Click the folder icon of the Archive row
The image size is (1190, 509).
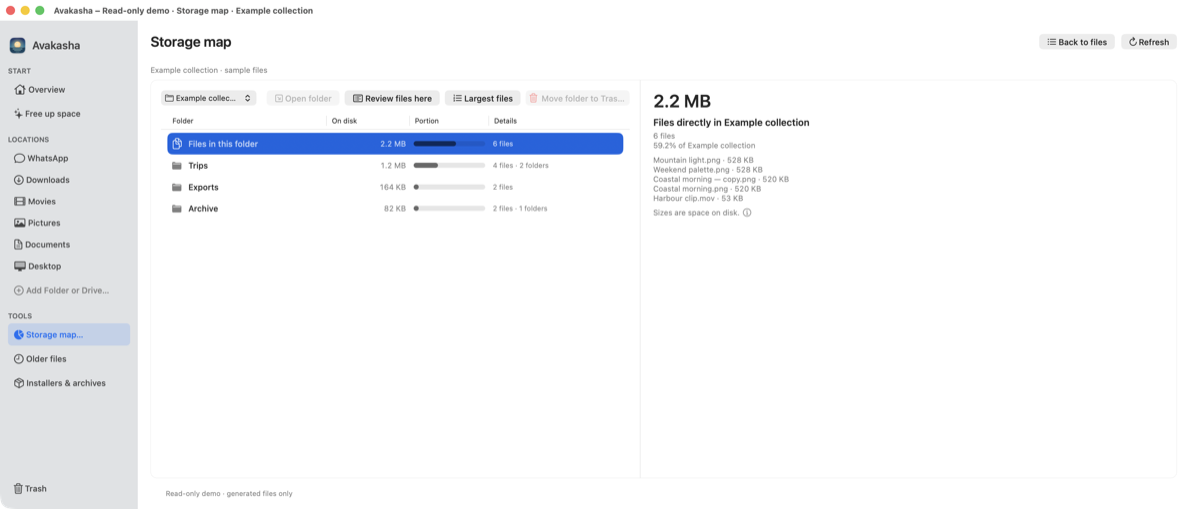pos(177,209)
